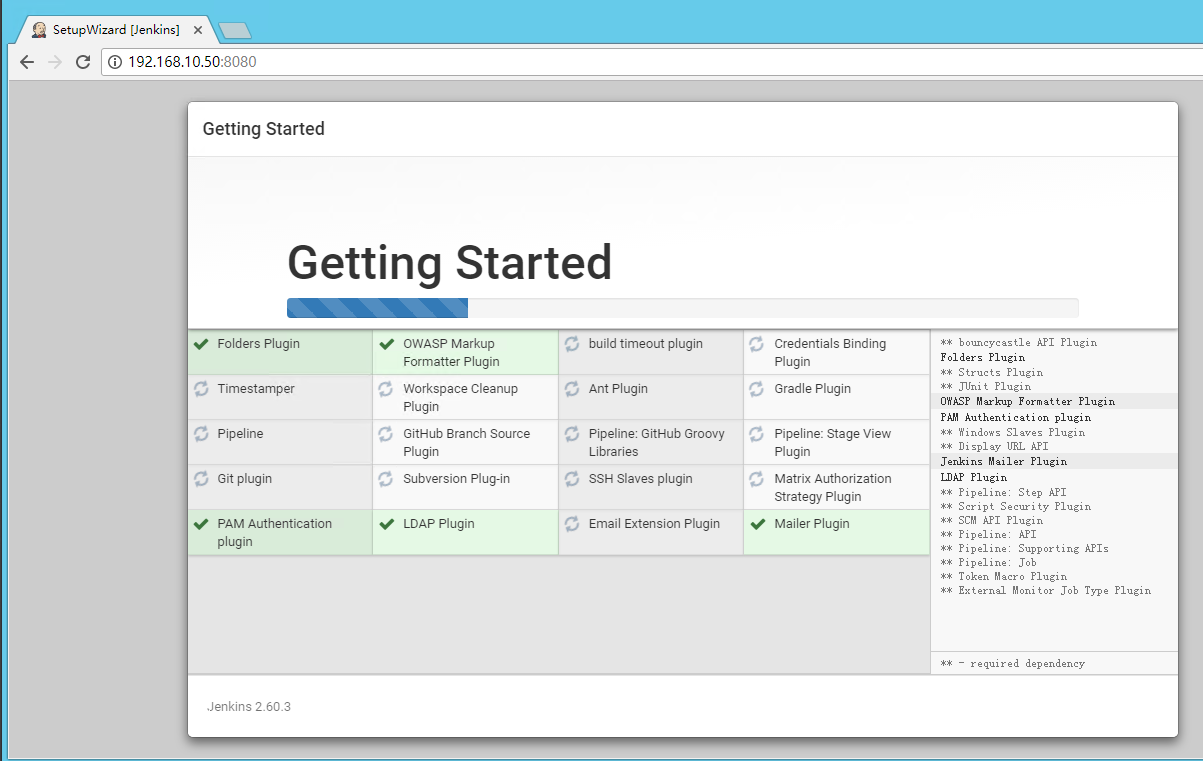This screenshot has width=1203, height=761.
Task: Click the SSH Slaves plugin label
Action: coord(641,479)
